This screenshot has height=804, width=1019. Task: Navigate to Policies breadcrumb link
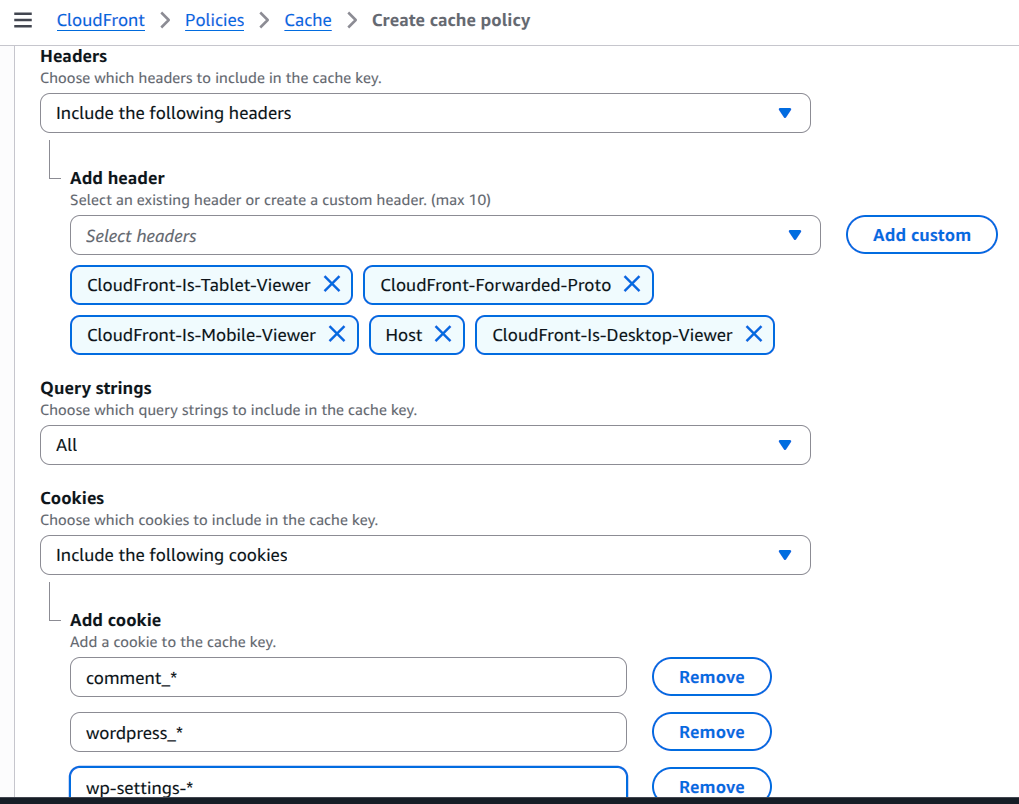[x=214, y=20]
